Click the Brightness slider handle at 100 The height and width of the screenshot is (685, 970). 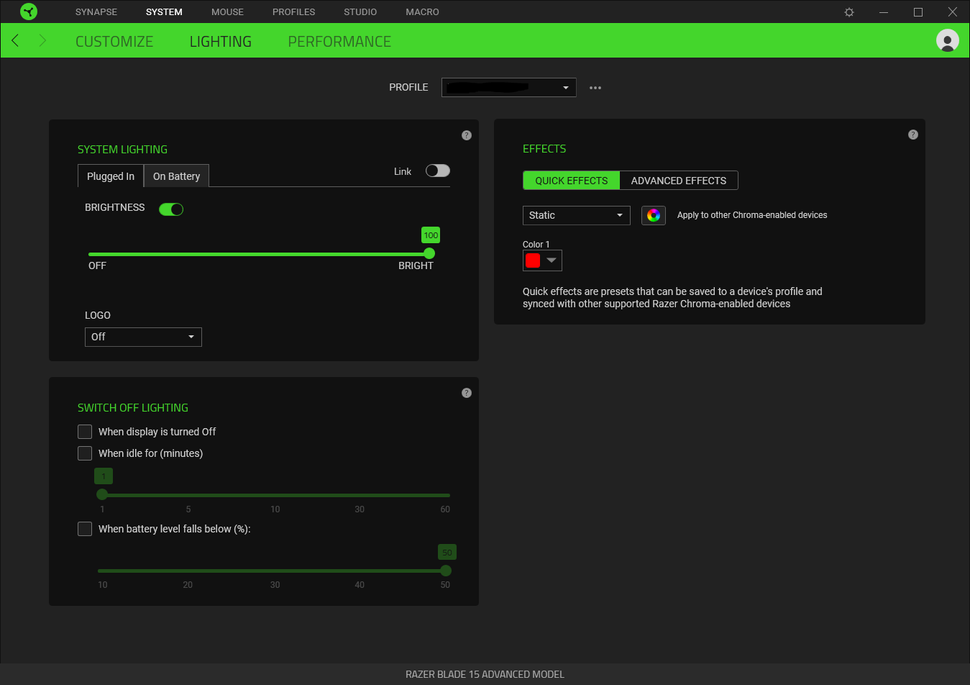click(x=429, y=254)
